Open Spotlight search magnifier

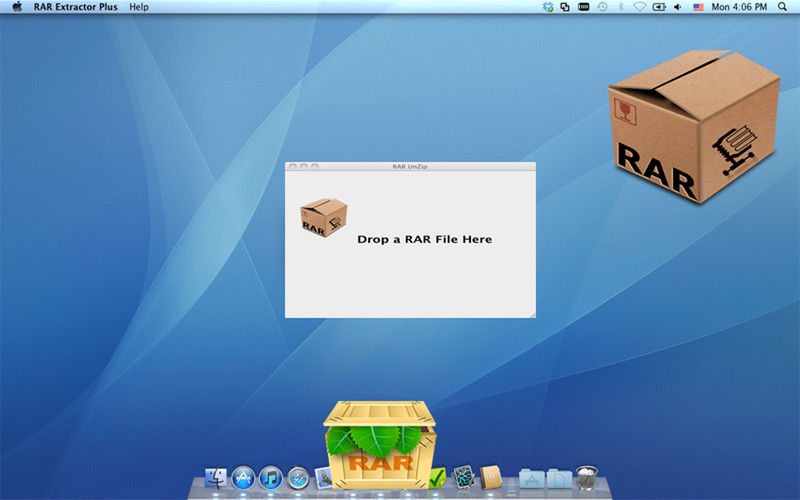(x=782, y=7)
